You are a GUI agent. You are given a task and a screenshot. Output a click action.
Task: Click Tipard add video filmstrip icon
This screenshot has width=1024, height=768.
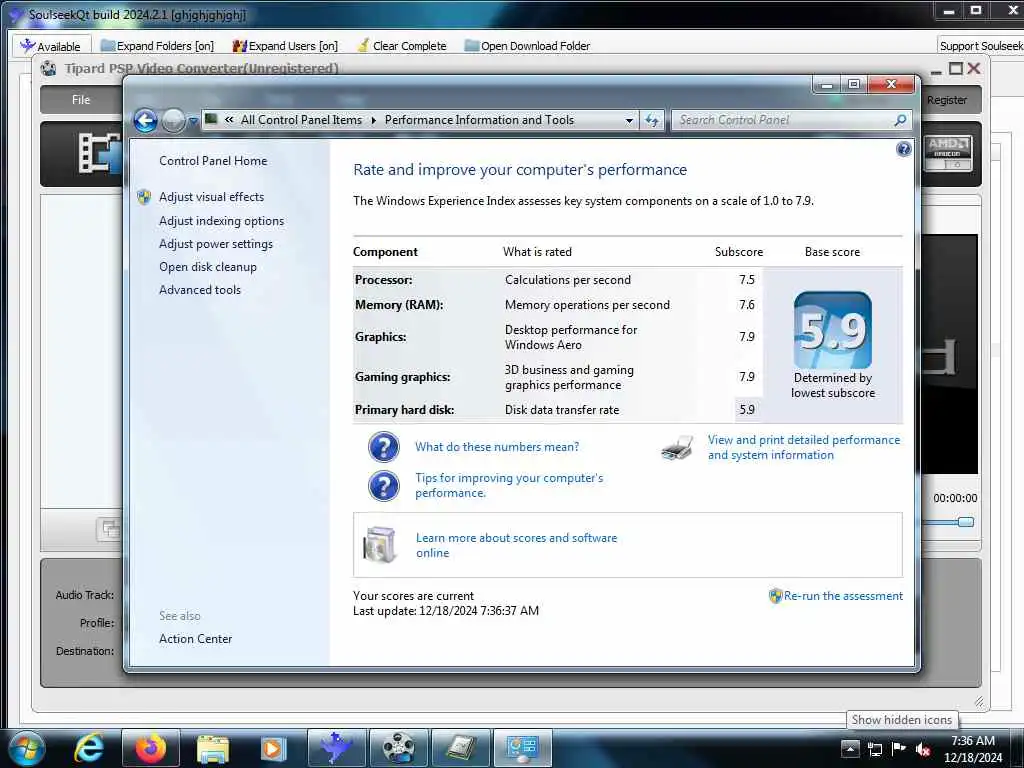tap(100, 153)
